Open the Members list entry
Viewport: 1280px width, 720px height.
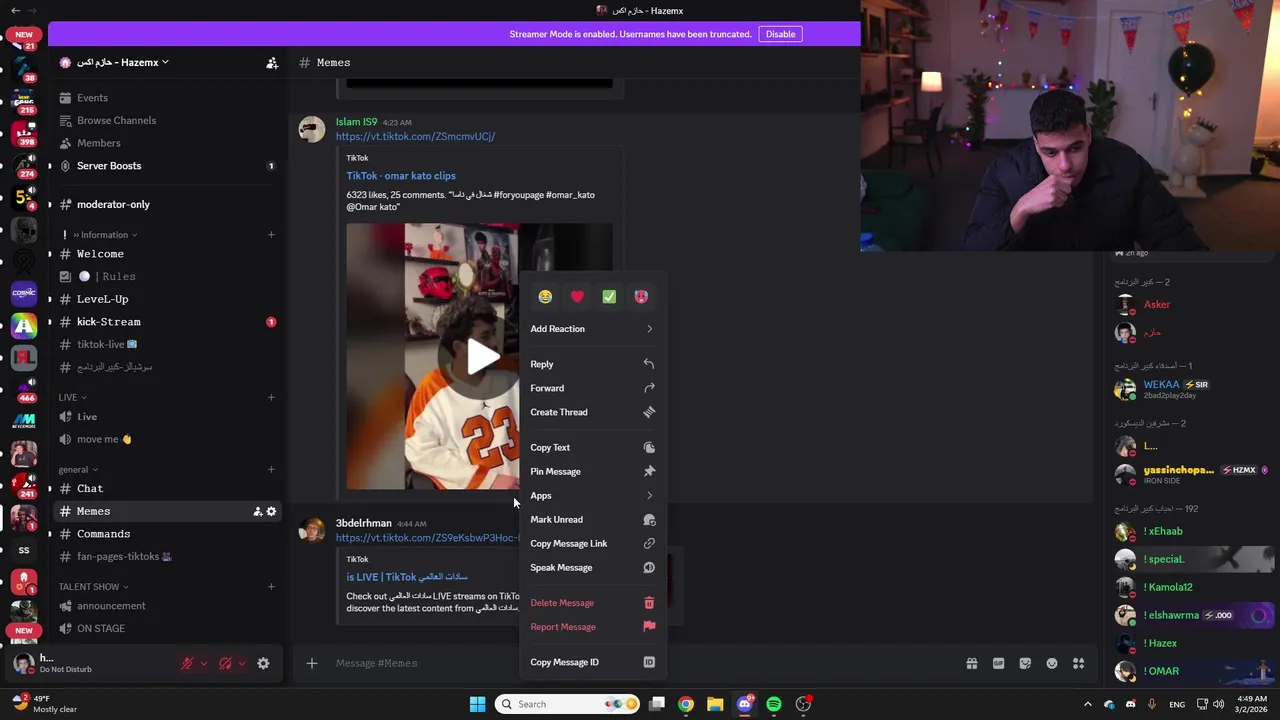[x=168, y=143]
